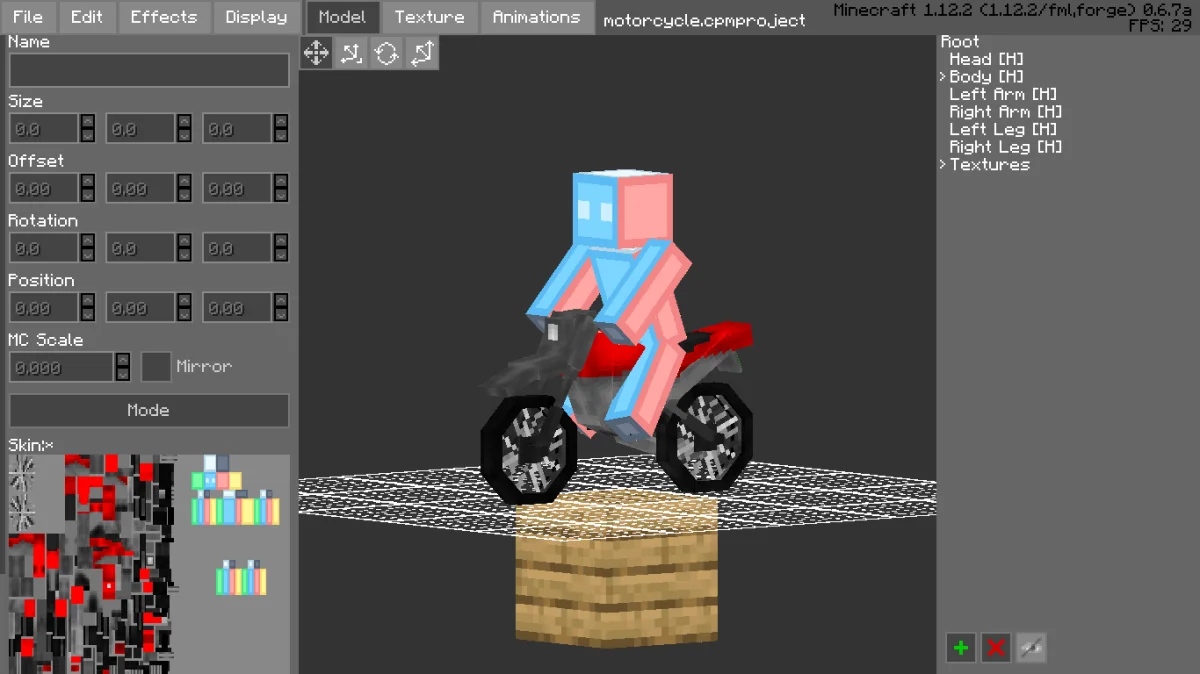
Task: Increase the first Position value with up arrow
Action: point(88,300)
